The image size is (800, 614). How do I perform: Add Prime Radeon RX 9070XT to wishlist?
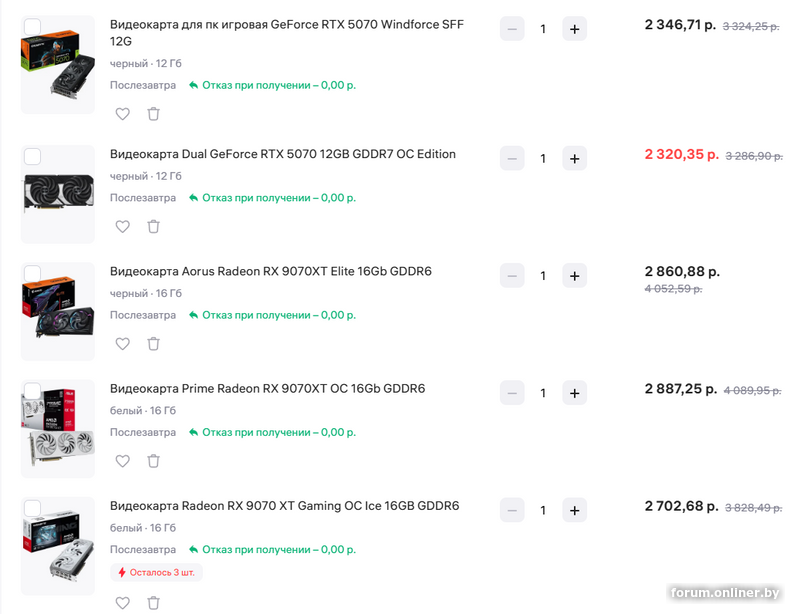coord(123,461)
